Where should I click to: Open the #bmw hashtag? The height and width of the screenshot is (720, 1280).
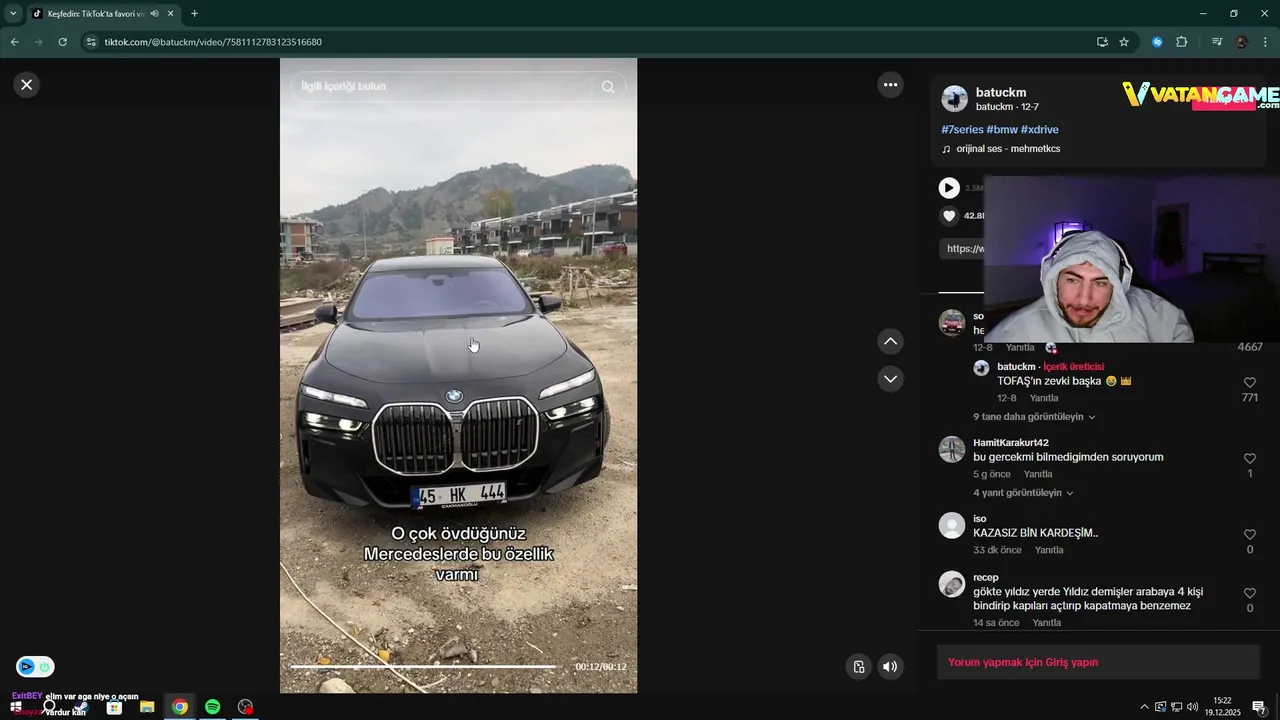pos(1002,130)
